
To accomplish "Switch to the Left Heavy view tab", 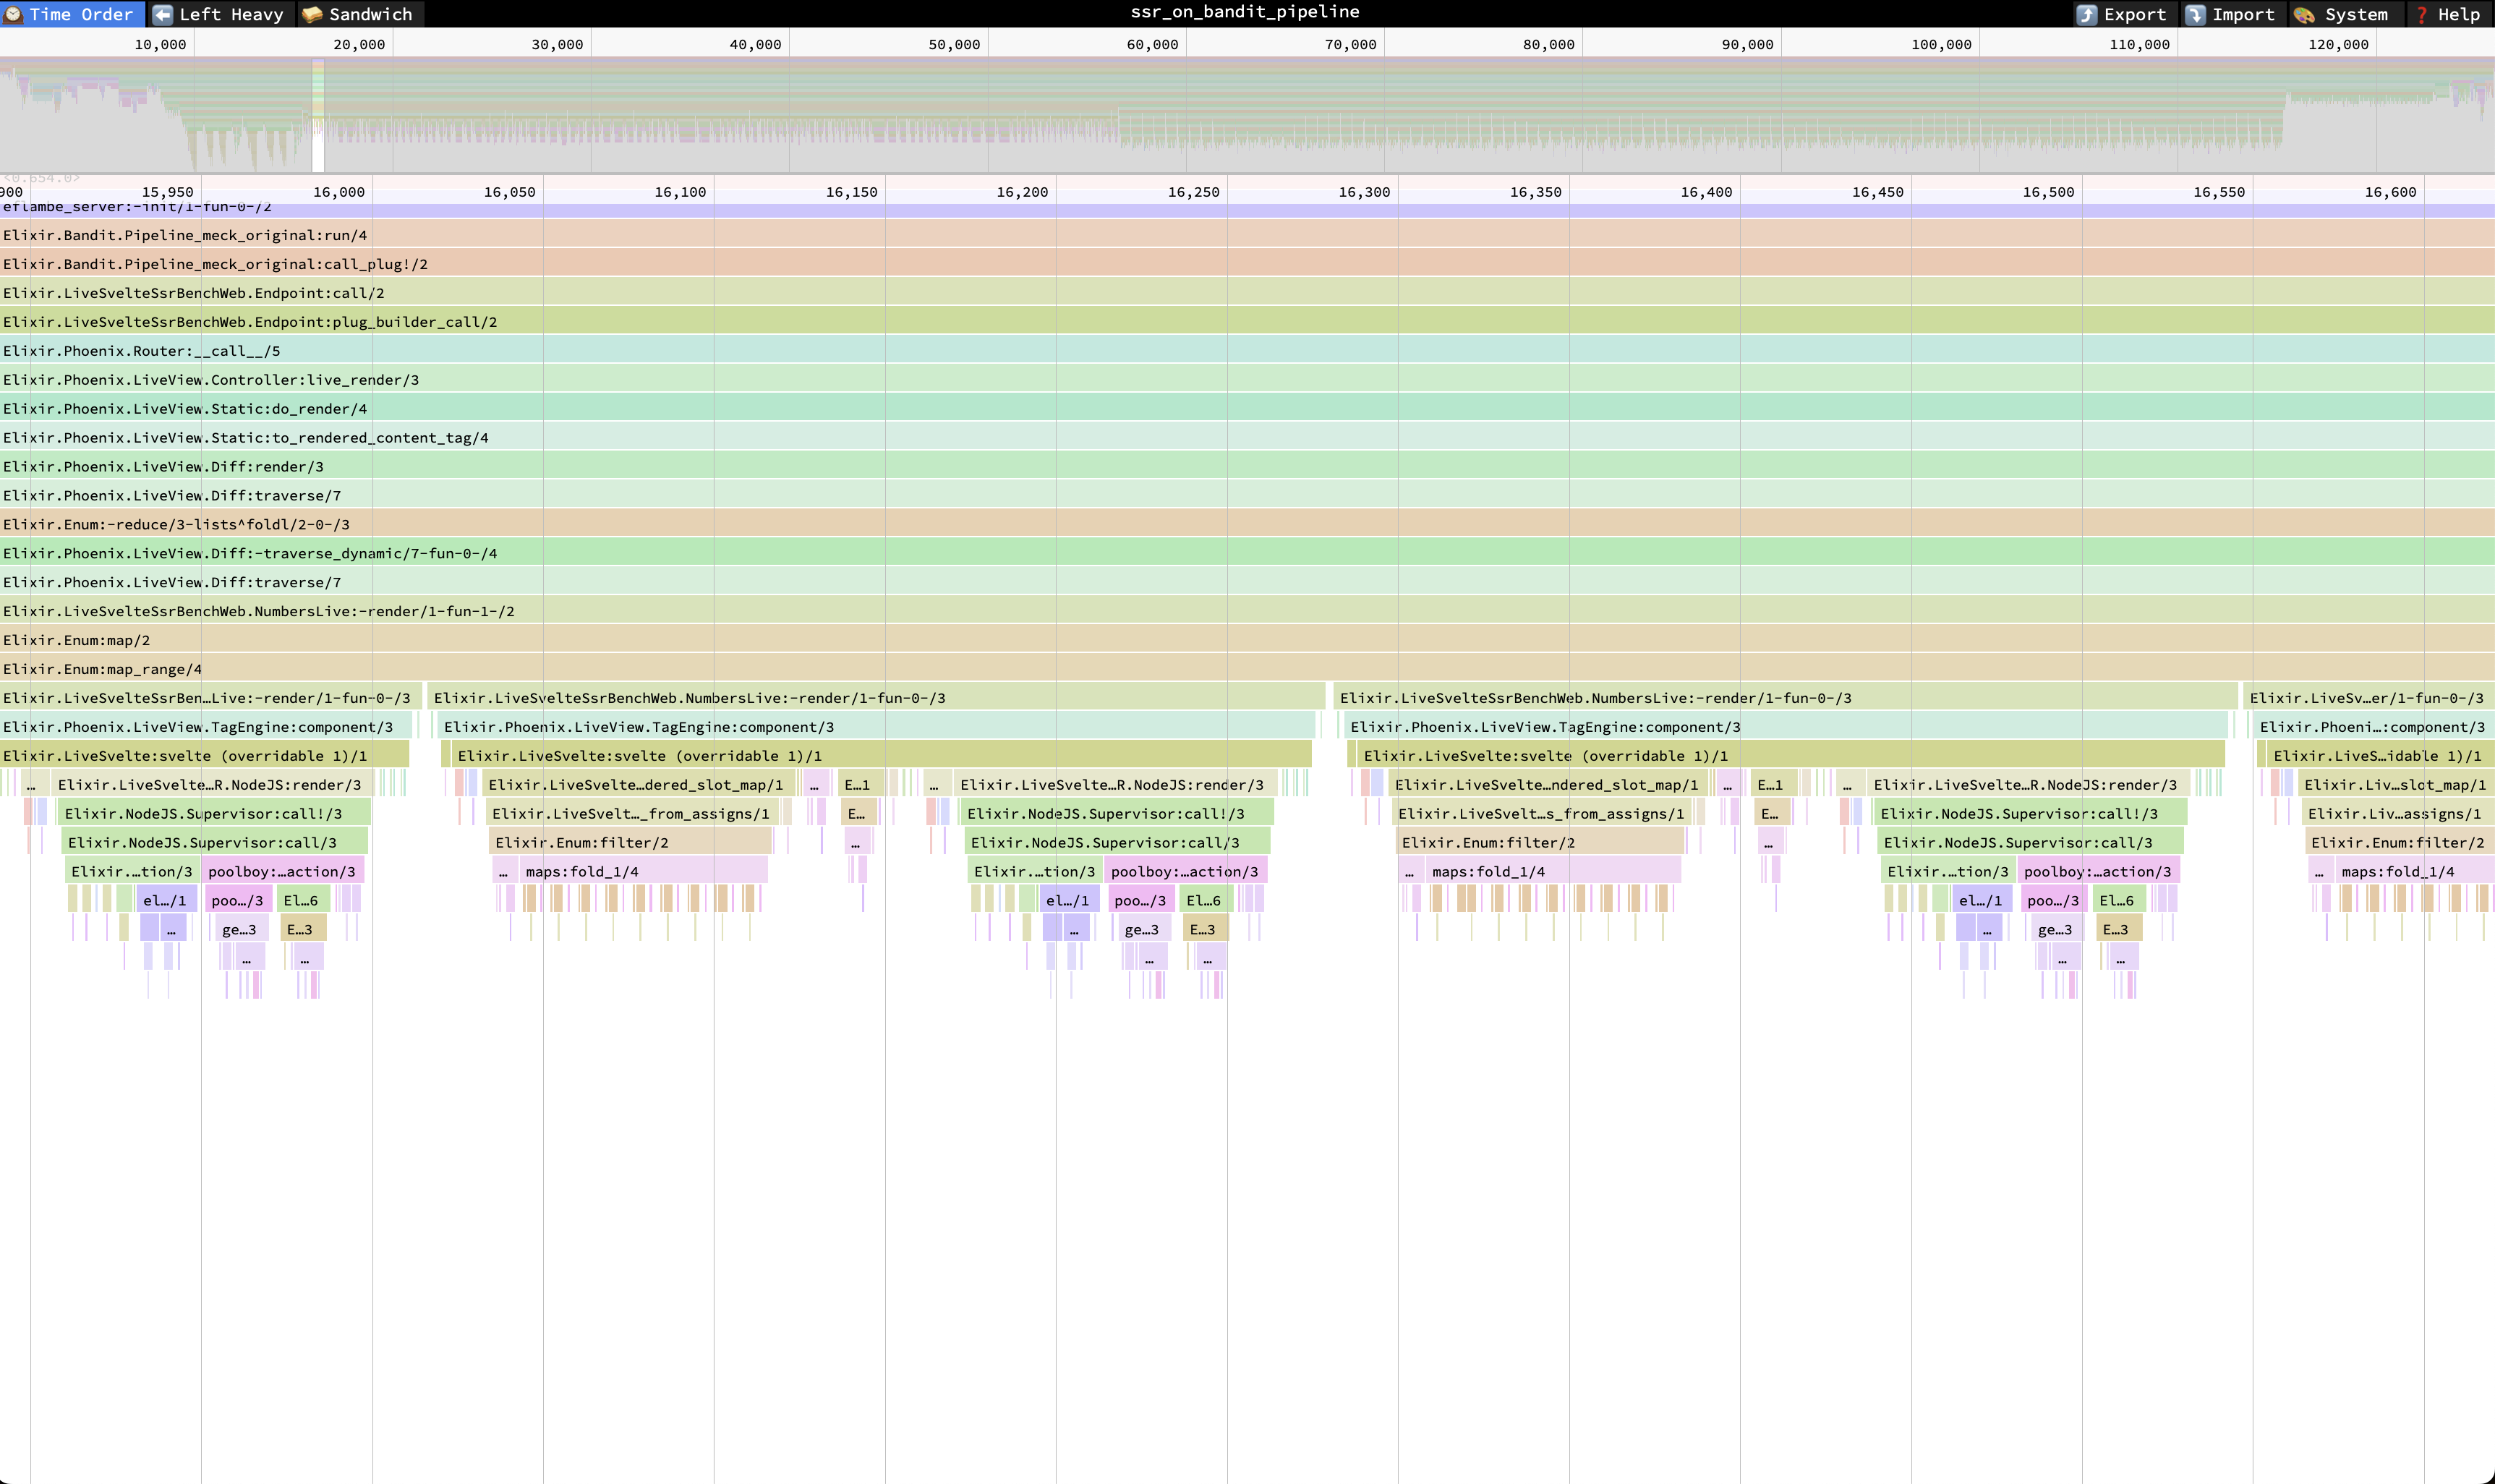I will point(221,14).
